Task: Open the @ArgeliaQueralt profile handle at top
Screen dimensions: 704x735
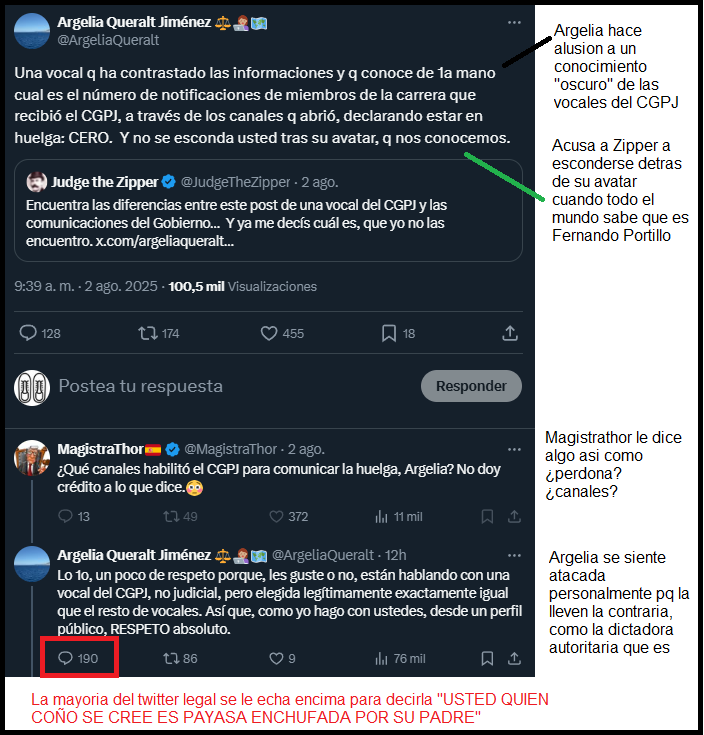Action: [x=108, y=40]
